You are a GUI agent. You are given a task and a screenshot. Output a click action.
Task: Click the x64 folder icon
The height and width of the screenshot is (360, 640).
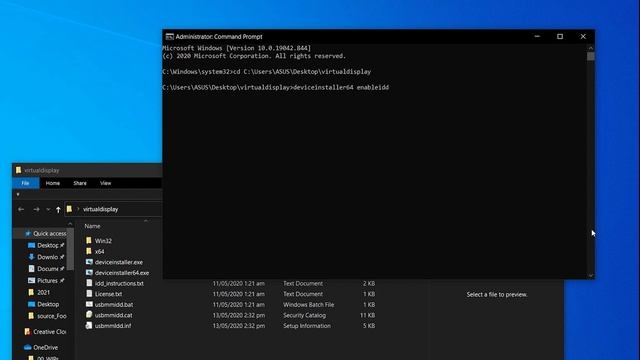(89, 251)
